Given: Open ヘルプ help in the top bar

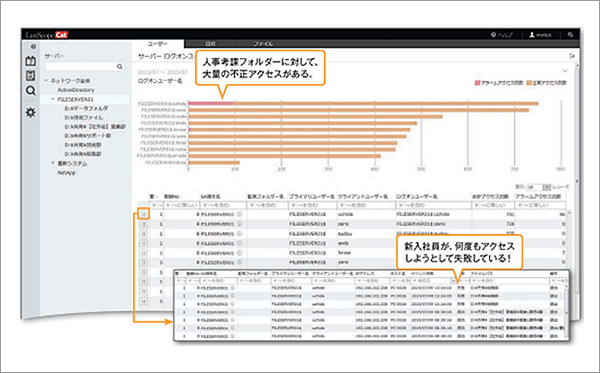Looking at the screenshot, I should click(x=502, y=35).
